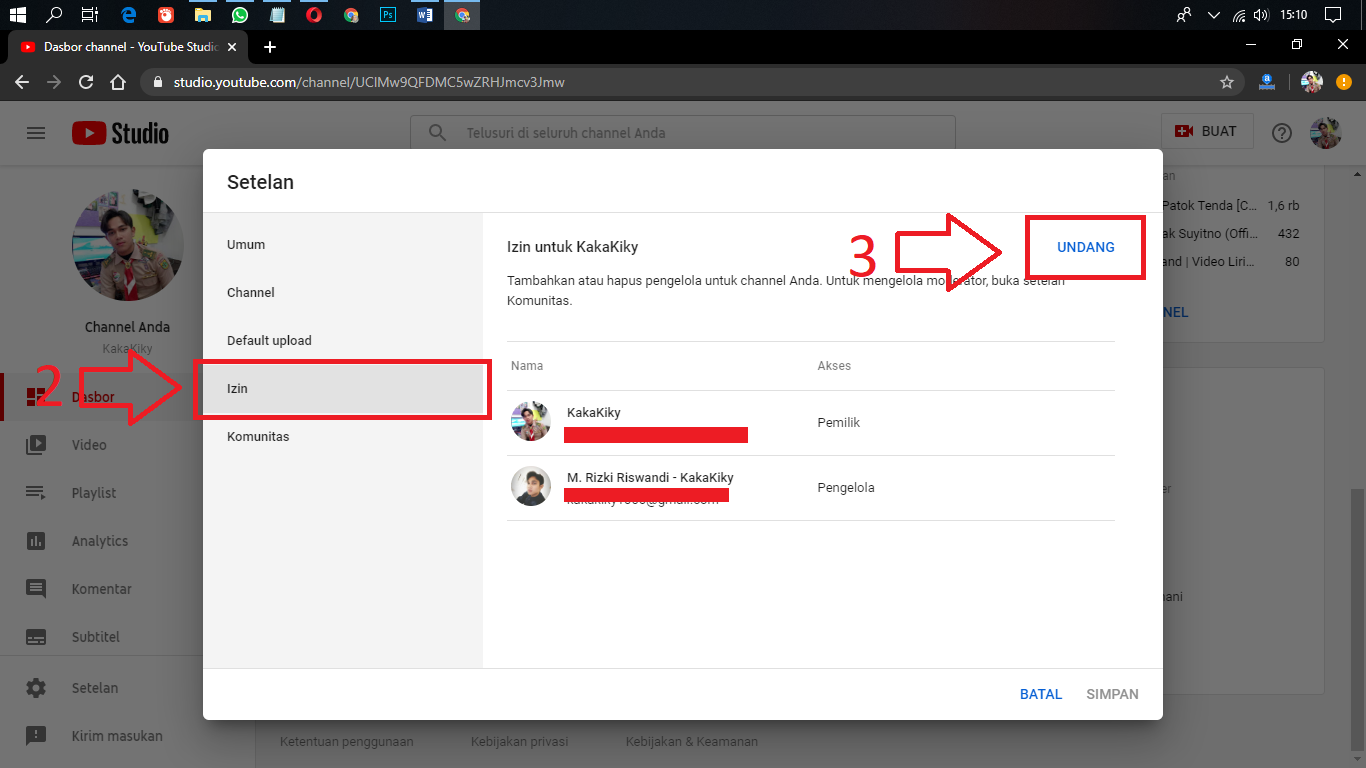1366x768 pixels.
Task: Go forward in the browser
Action: pyautogui.click(x=54, y=82)
